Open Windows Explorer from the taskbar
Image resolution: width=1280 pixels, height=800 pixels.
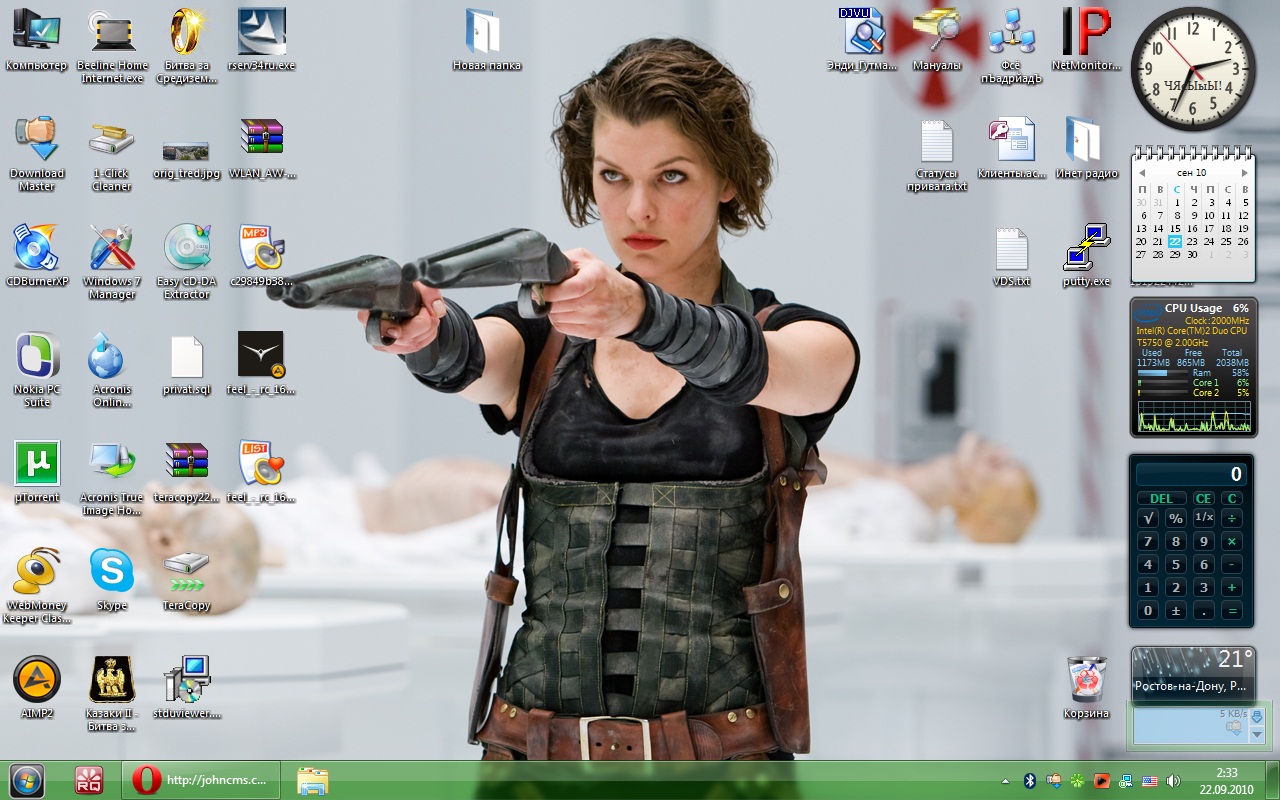(312, 780)
